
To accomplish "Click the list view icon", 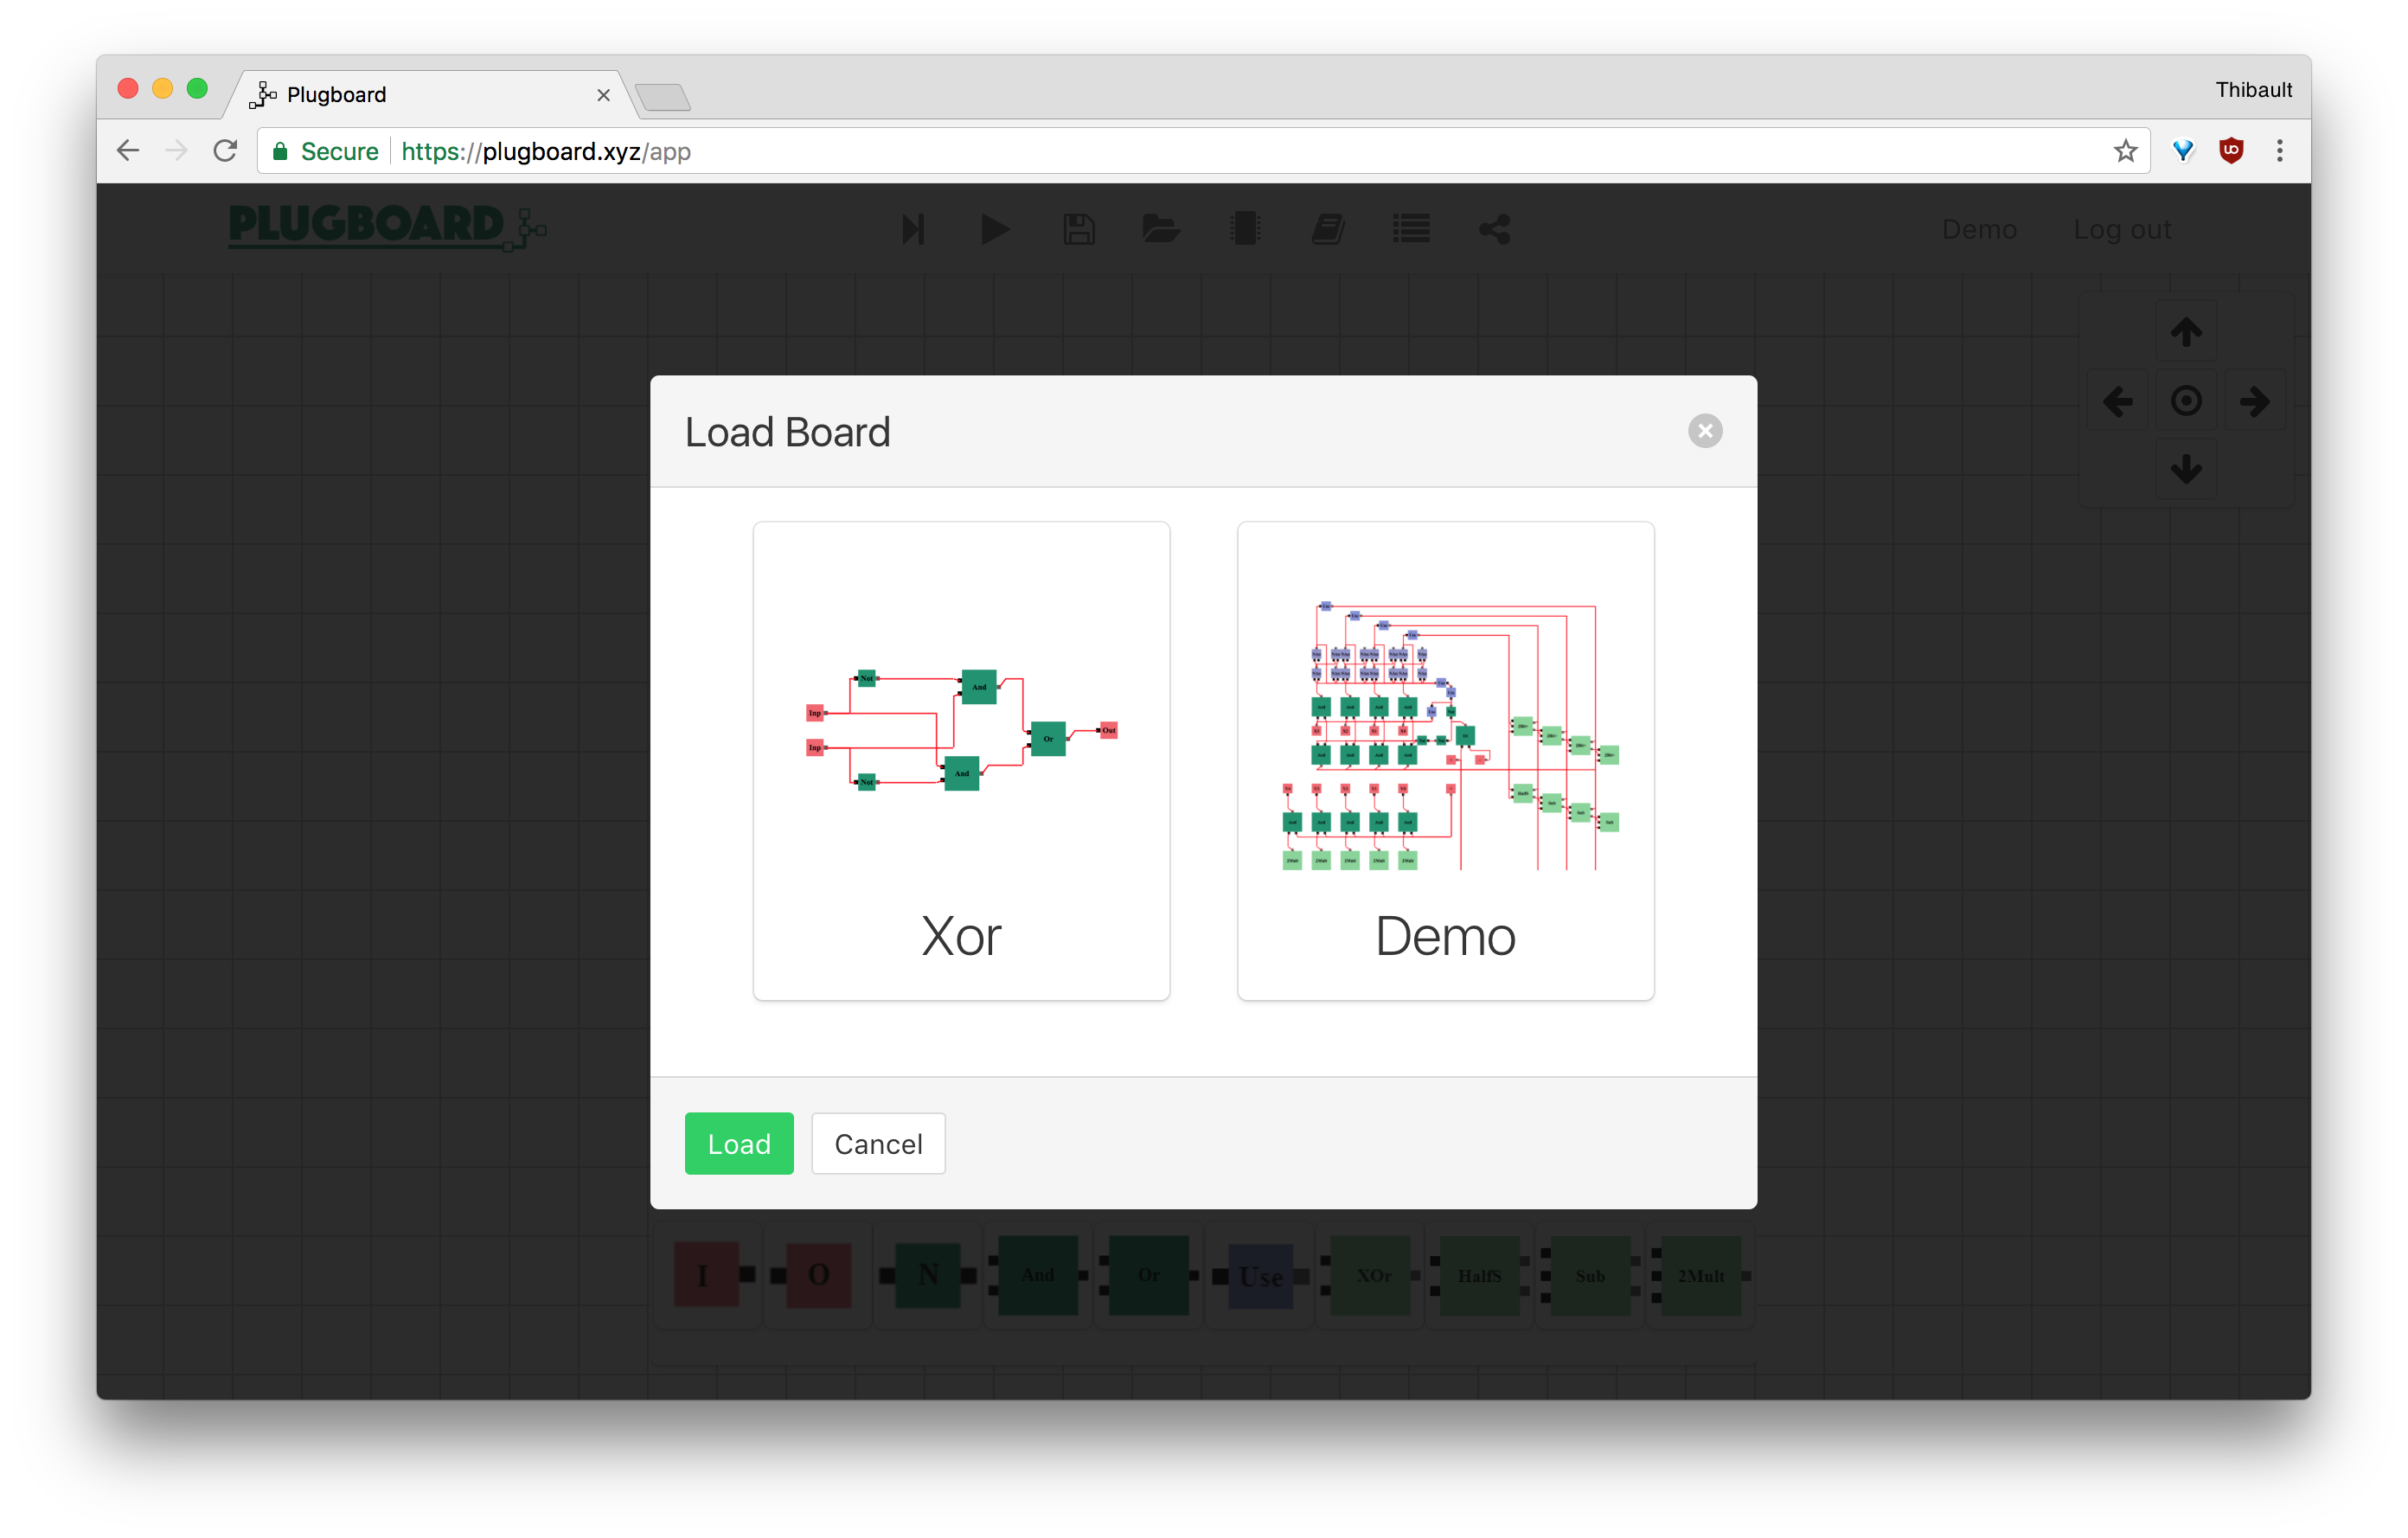I will [x=1411, y=229].
